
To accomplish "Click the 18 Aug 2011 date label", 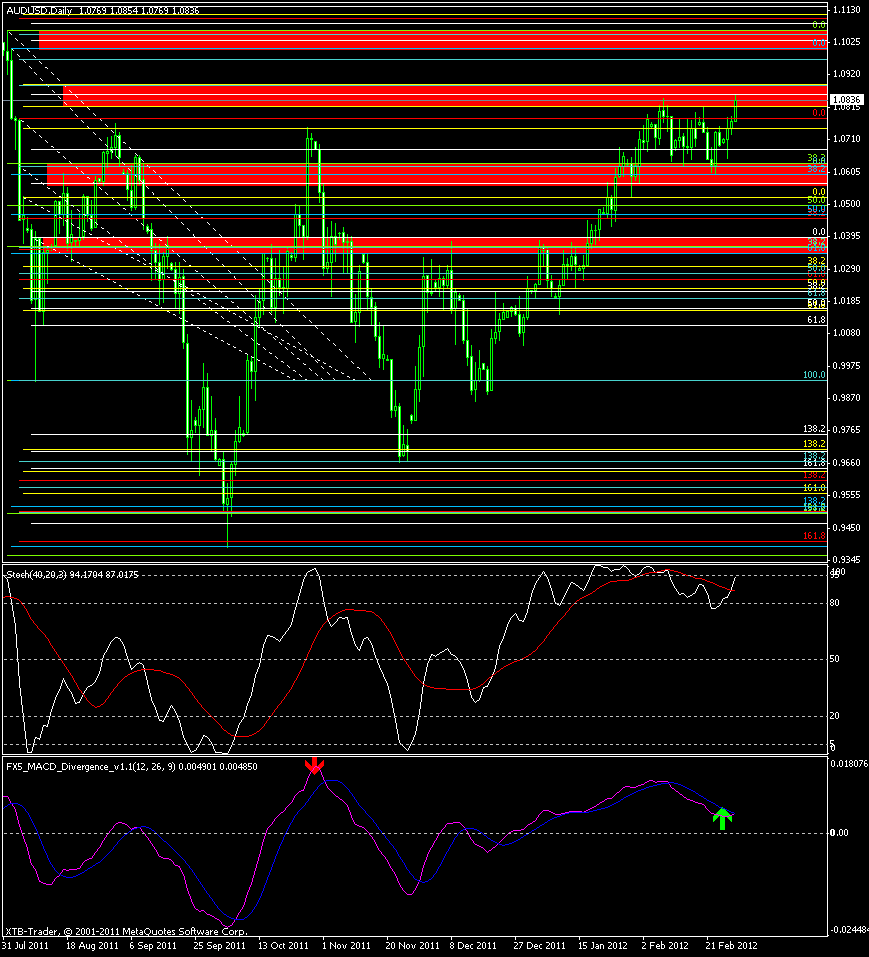I will point(92,945).
